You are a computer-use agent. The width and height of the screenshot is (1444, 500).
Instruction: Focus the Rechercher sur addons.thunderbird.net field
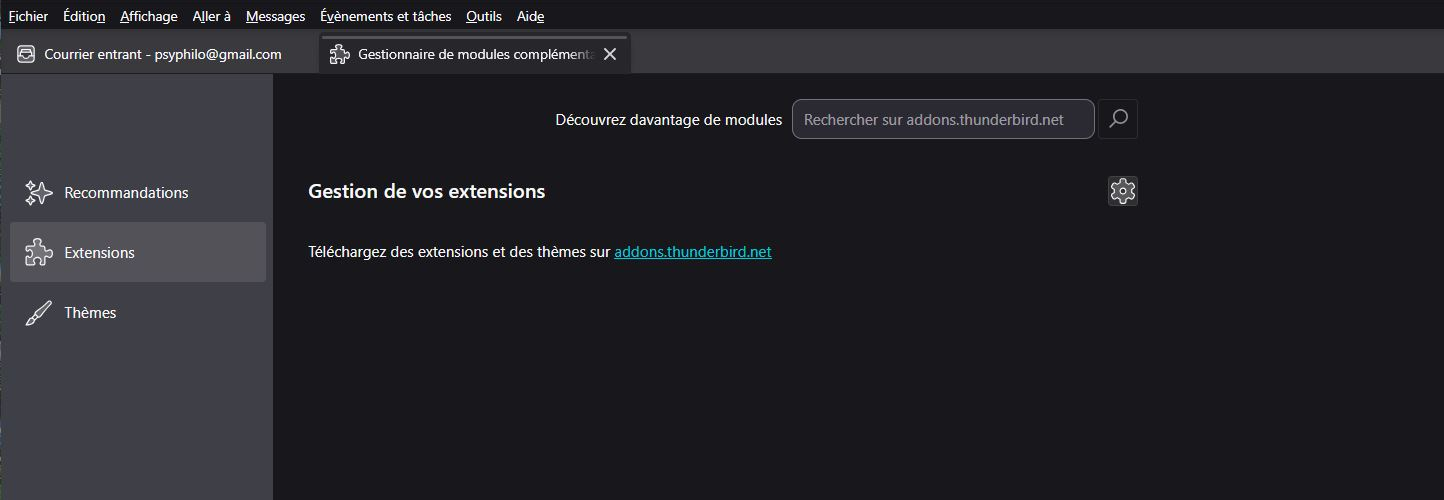tap(942, 119)
